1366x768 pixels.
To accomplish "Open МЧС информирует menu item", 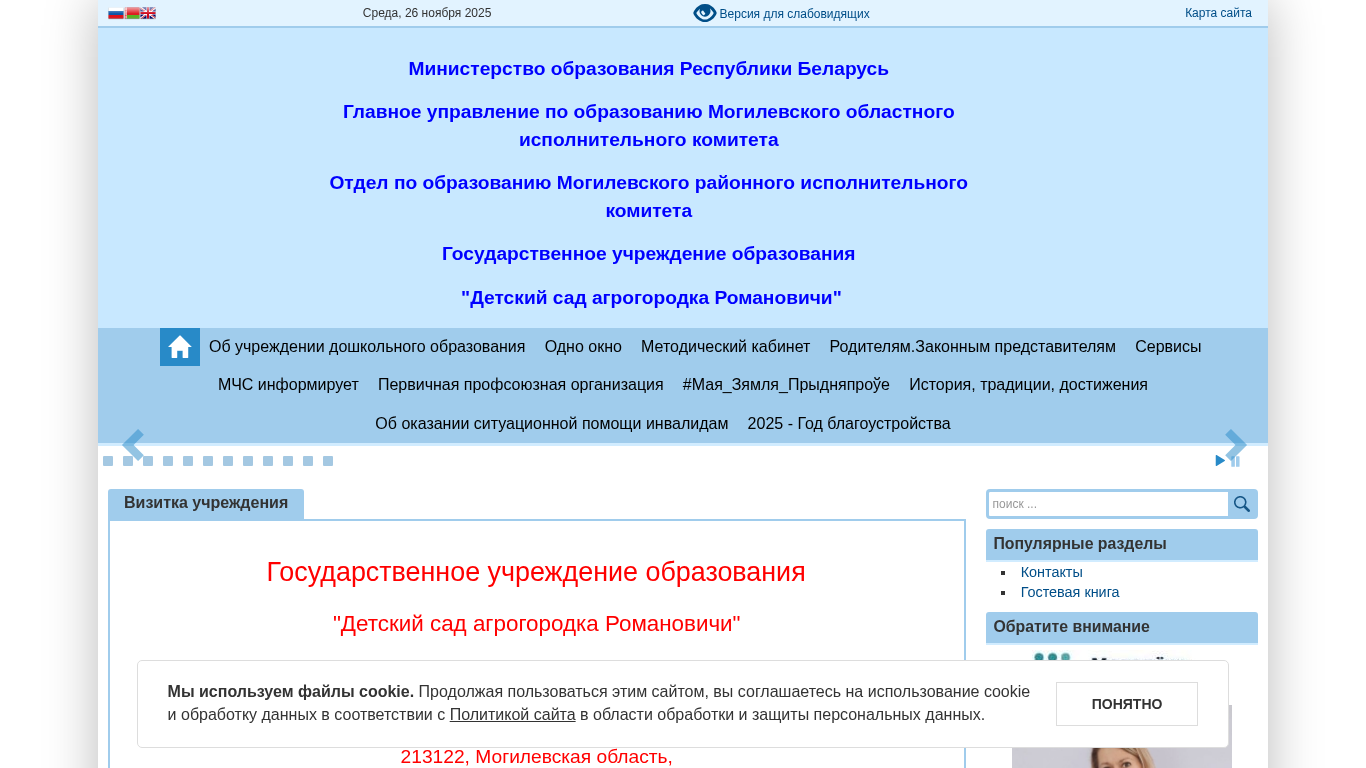I will [x=288, y=385].
